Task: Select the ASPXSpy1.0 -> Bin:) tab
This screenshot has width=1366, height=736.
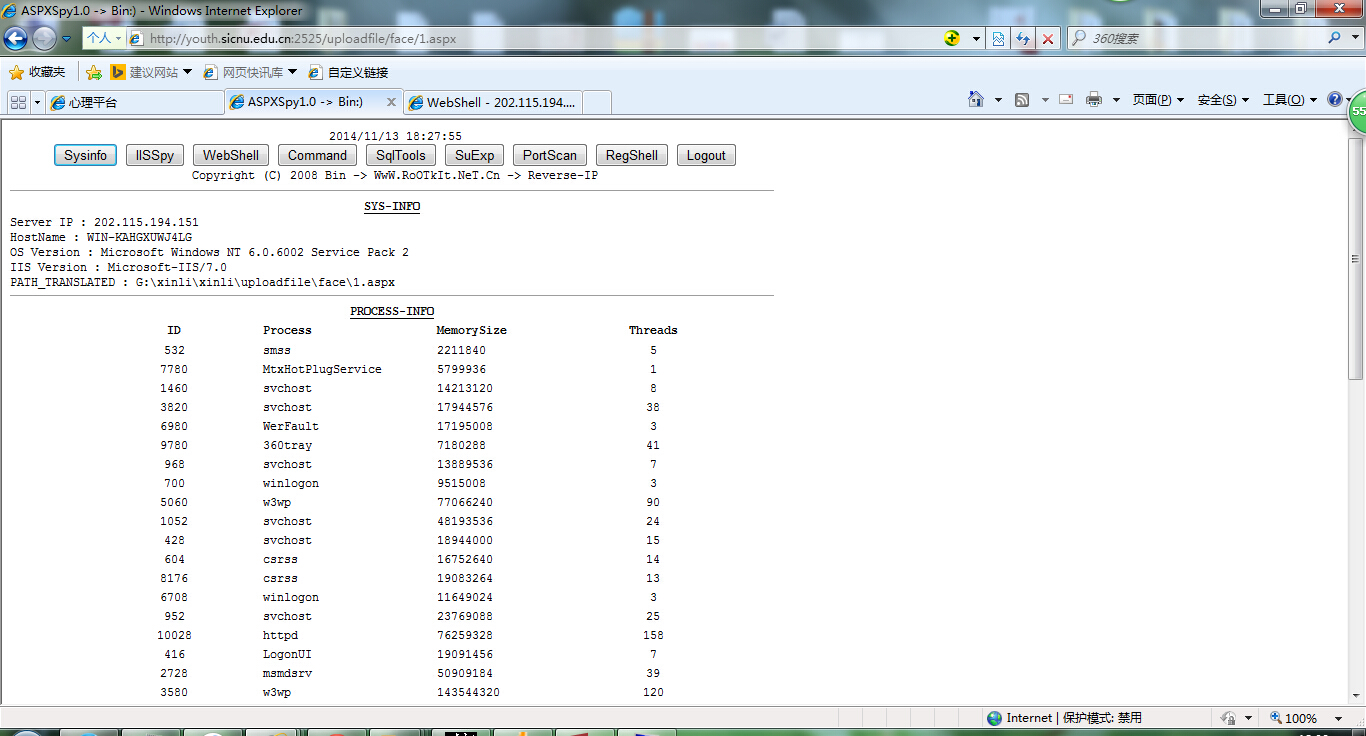Action: (x=305, y=102)
